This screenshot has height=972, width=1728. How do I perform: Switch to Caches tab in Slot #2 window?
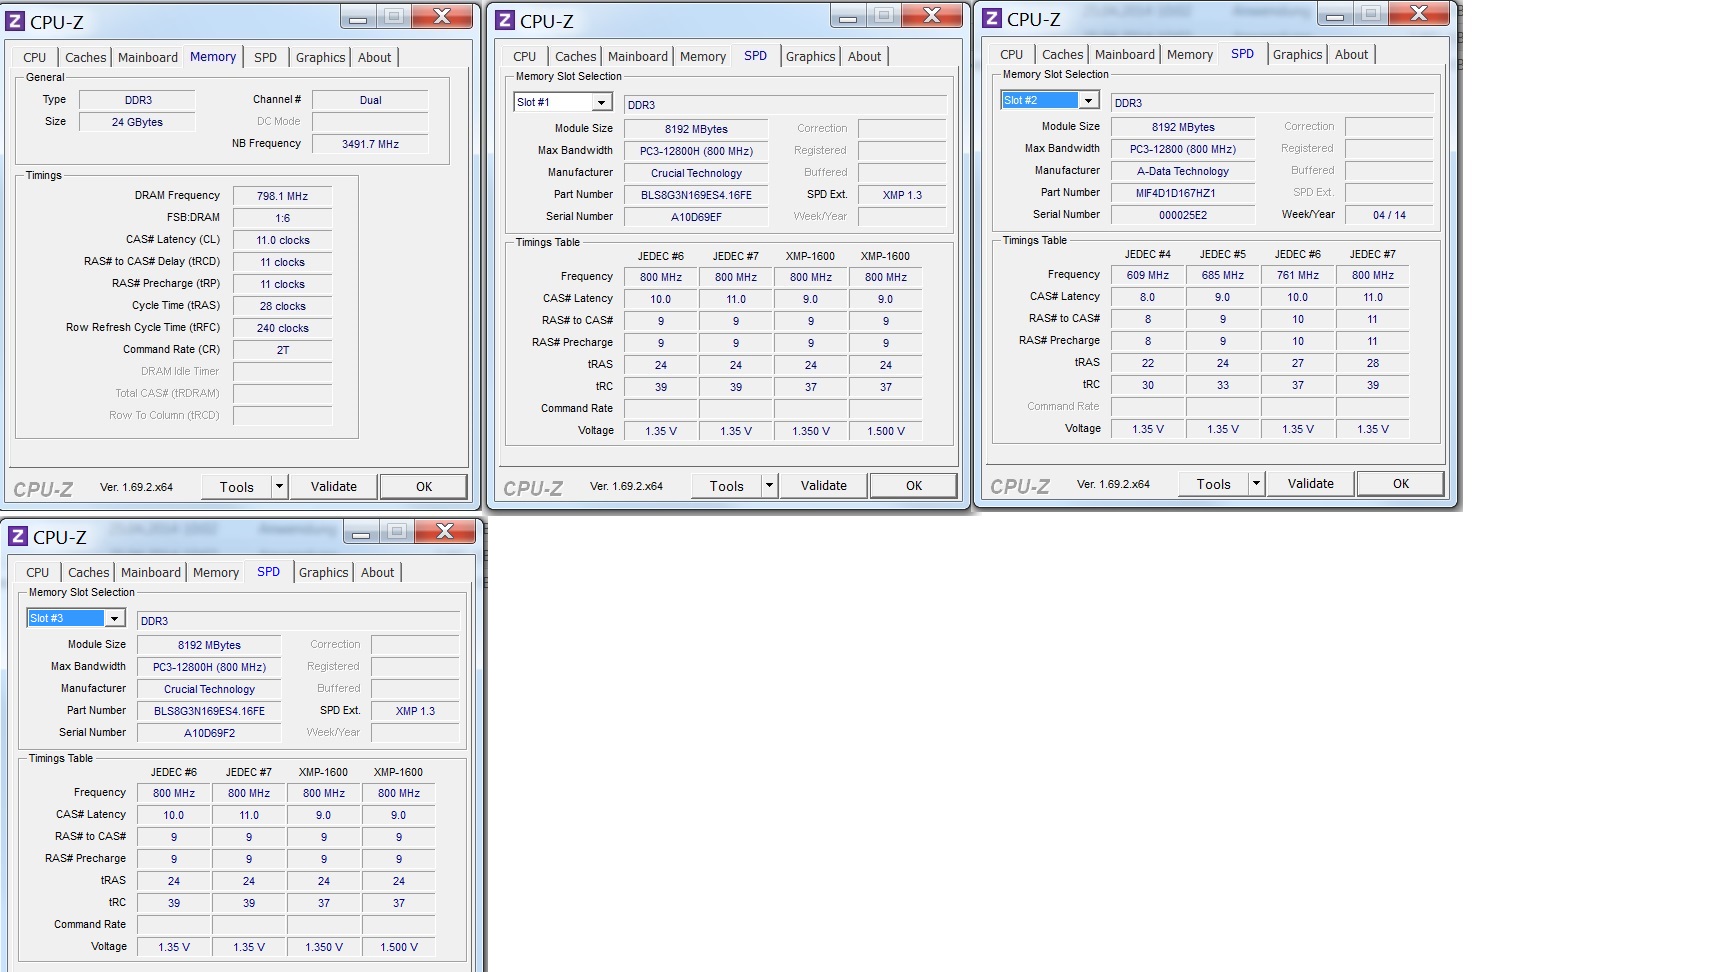(1062, 54)
